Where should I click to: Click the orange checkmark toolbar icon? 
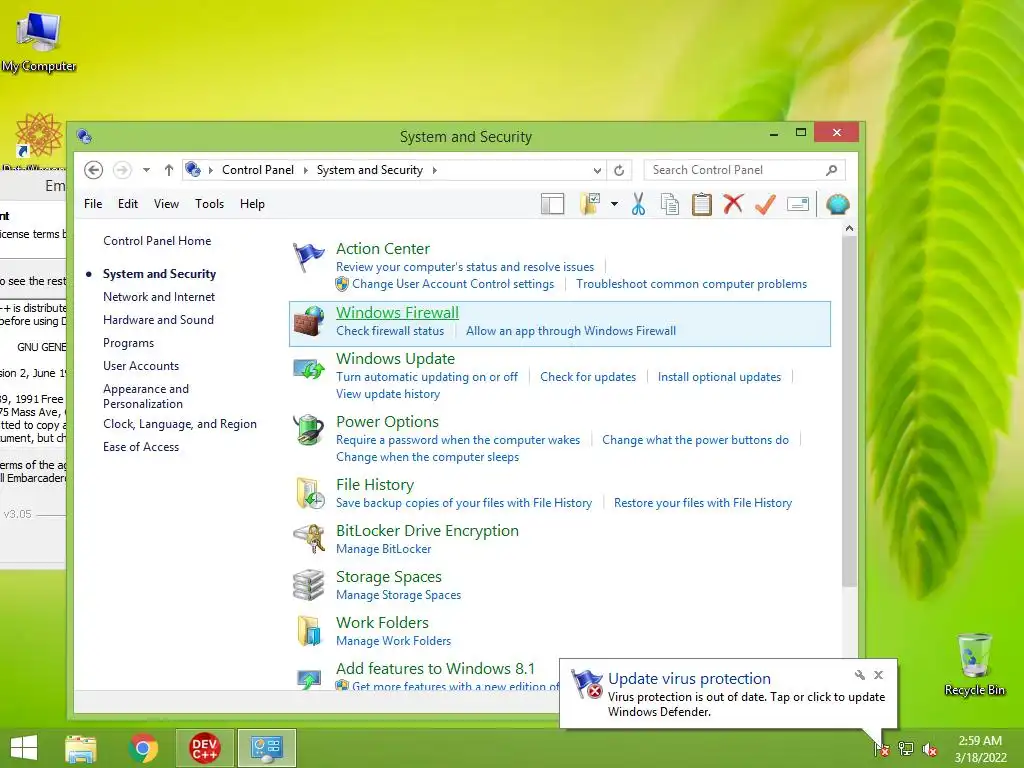pyautogui.click(x=765, y=204)
